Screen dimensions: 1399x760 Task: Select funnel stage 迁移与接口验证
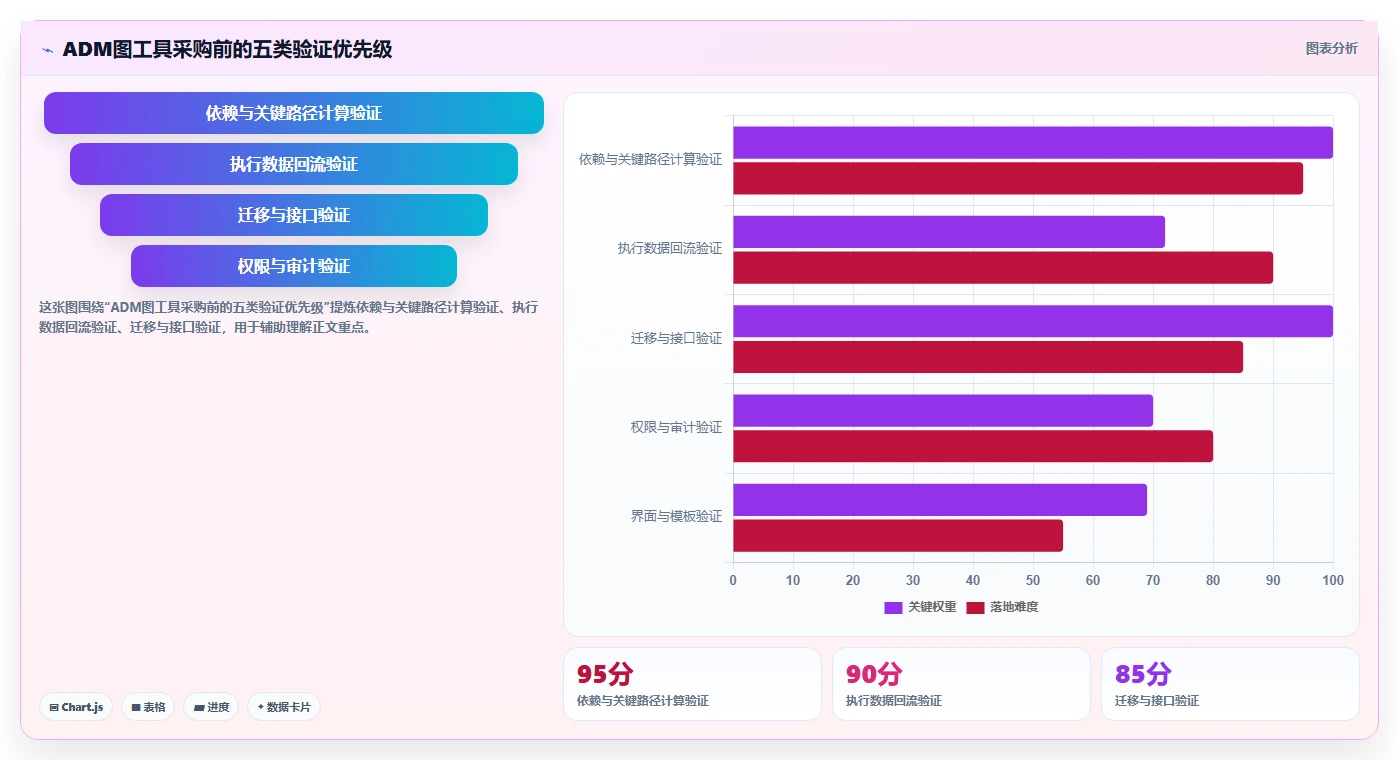point(294,215)
